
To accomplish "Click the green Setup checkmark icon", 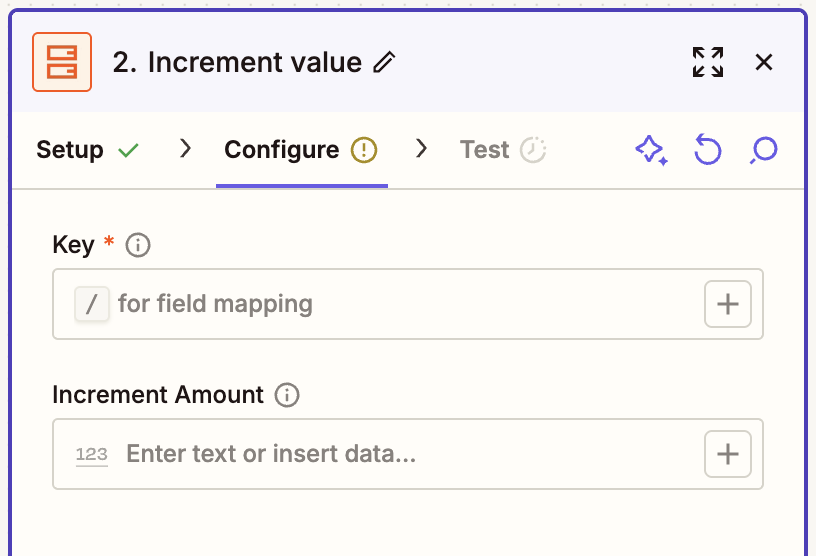I will (x=128, y=150).
